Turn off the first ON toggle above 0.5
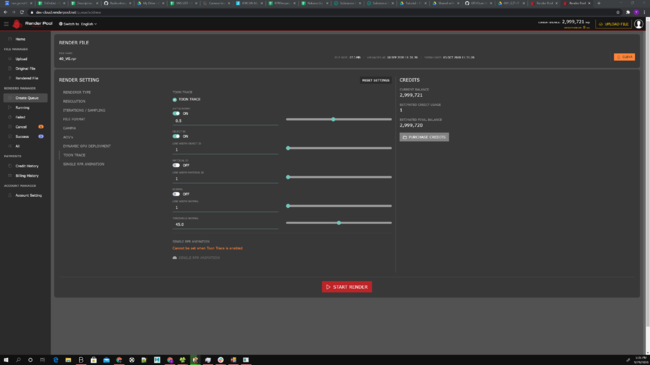This screenshot has height=365, width=650. [x=176, y=113]
